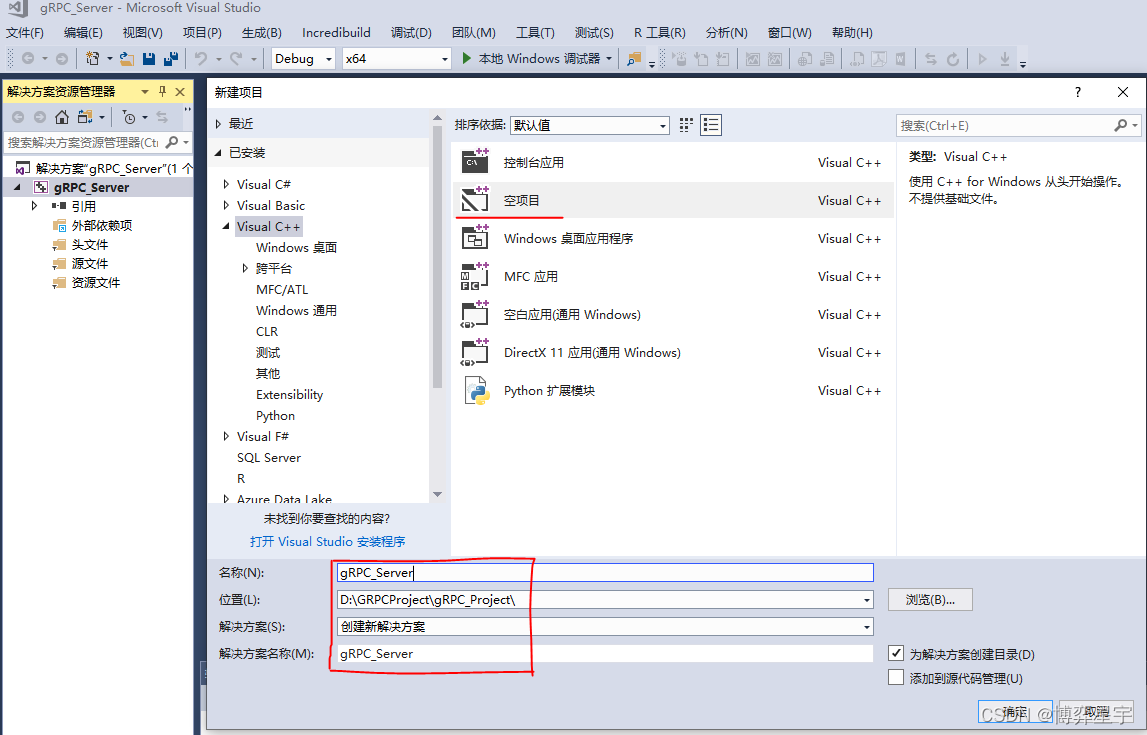The height and width of the screenshot is (735, 1147).
Task: Open the Edit (编辑) menu
Action: 83,33
